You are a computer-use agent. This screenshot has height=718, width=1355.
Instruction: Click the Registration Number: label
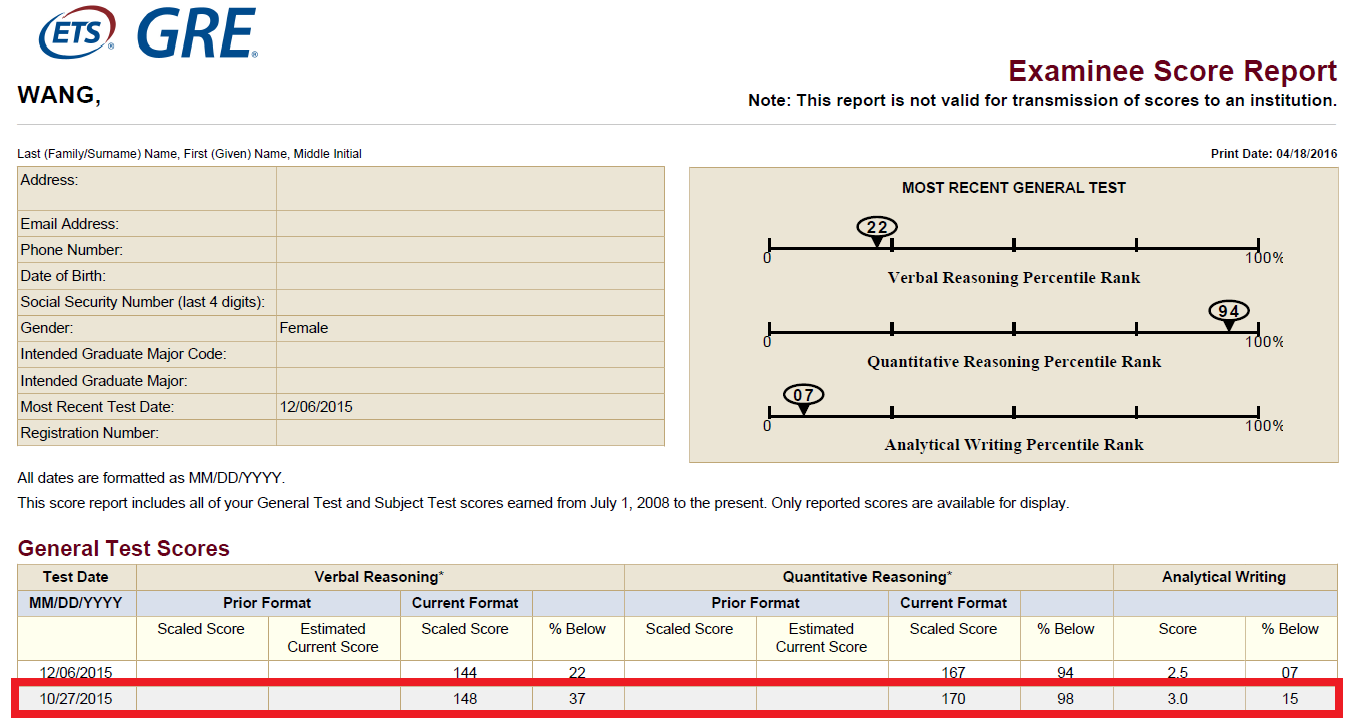coord(90,433)
